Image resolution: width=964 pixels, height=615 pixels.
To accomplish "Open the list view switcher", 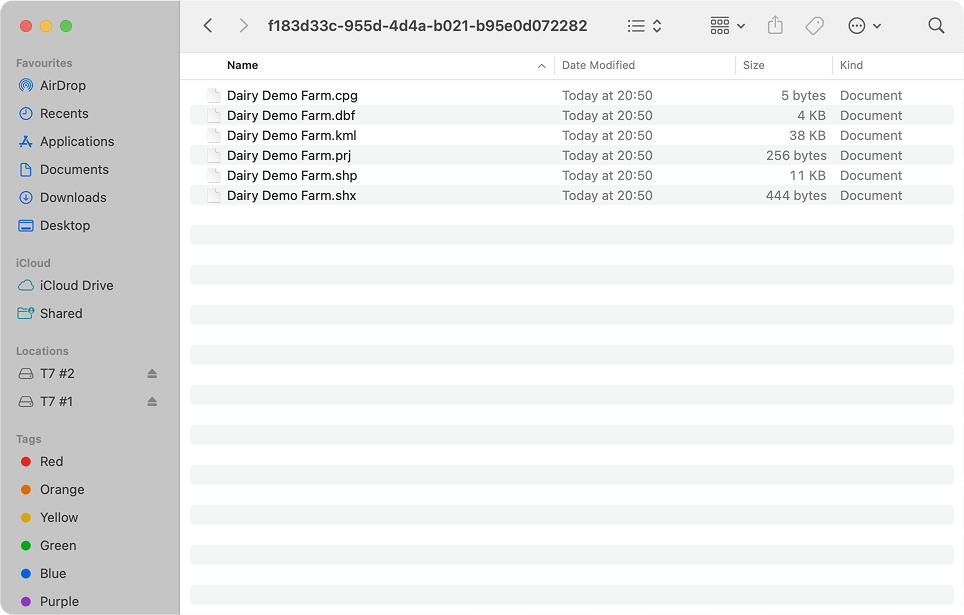I will [x=644, y=26].
